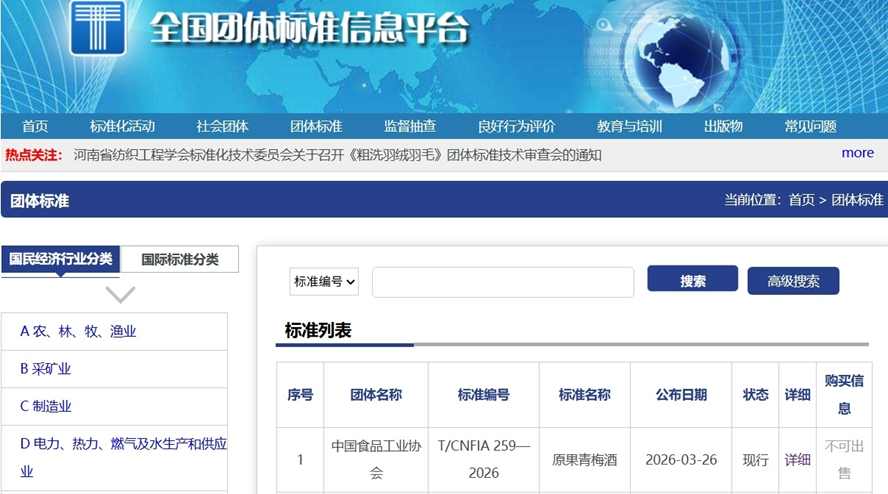888x494 pixels.
Task: Click the platform logo icon in header
Action: 98,27
